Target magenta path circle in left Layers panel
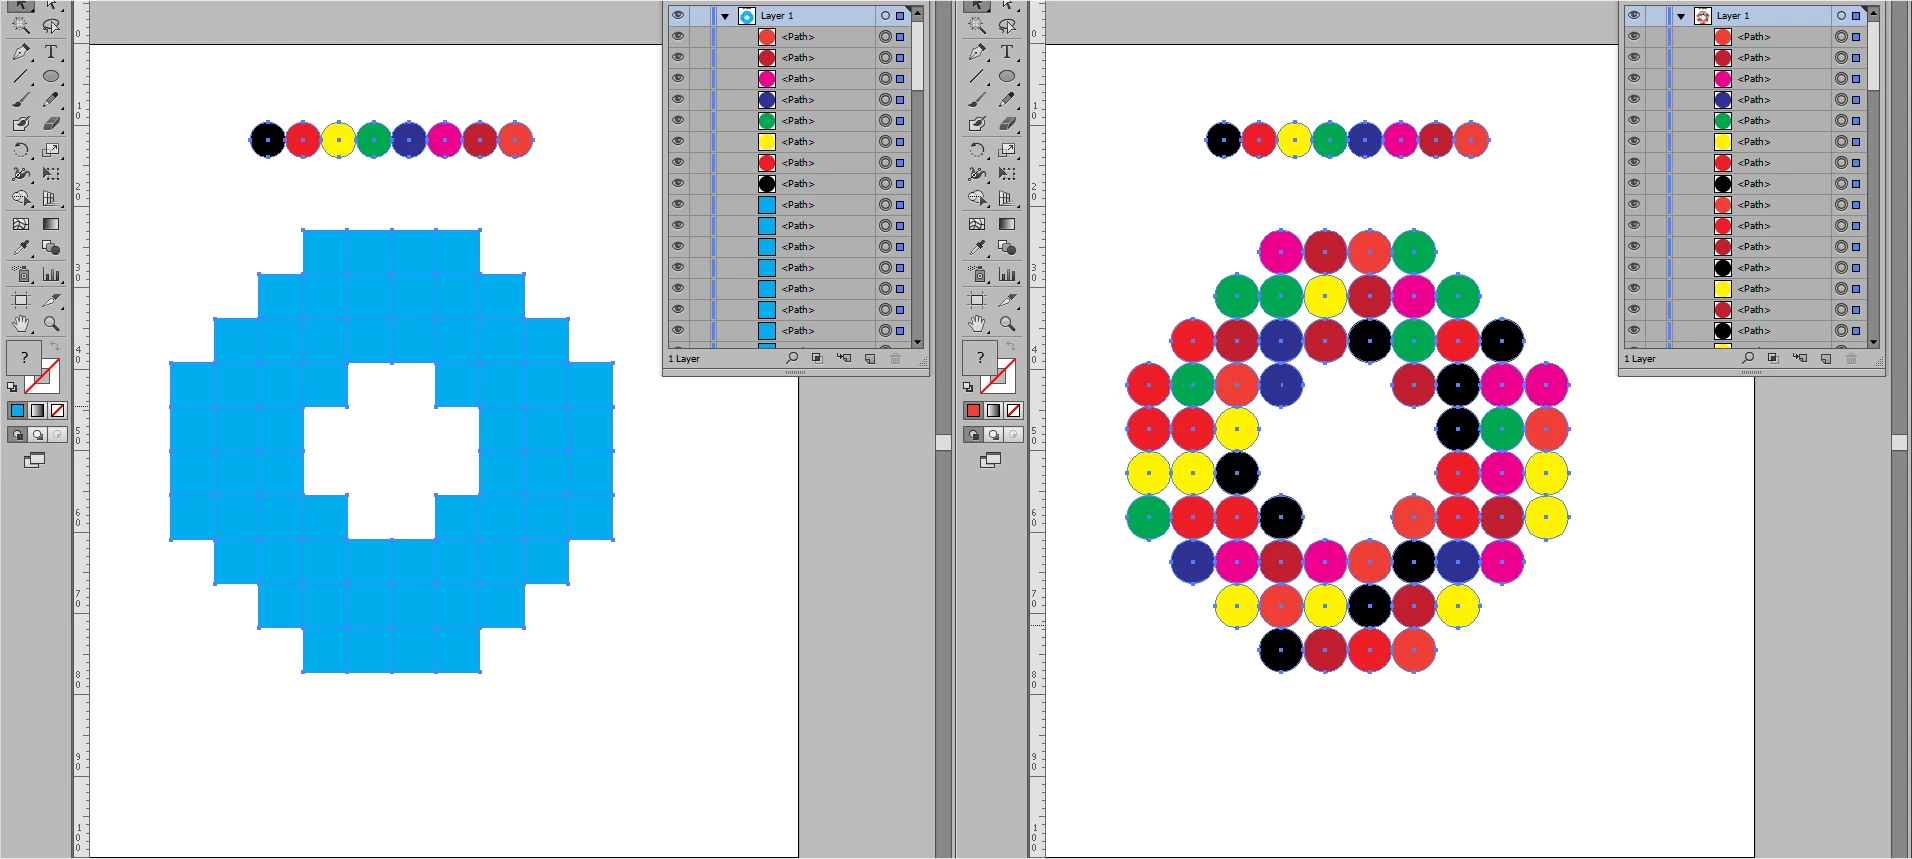This screenshot has width=1912, height=859. pyautogui.click(x=885, y=78)
